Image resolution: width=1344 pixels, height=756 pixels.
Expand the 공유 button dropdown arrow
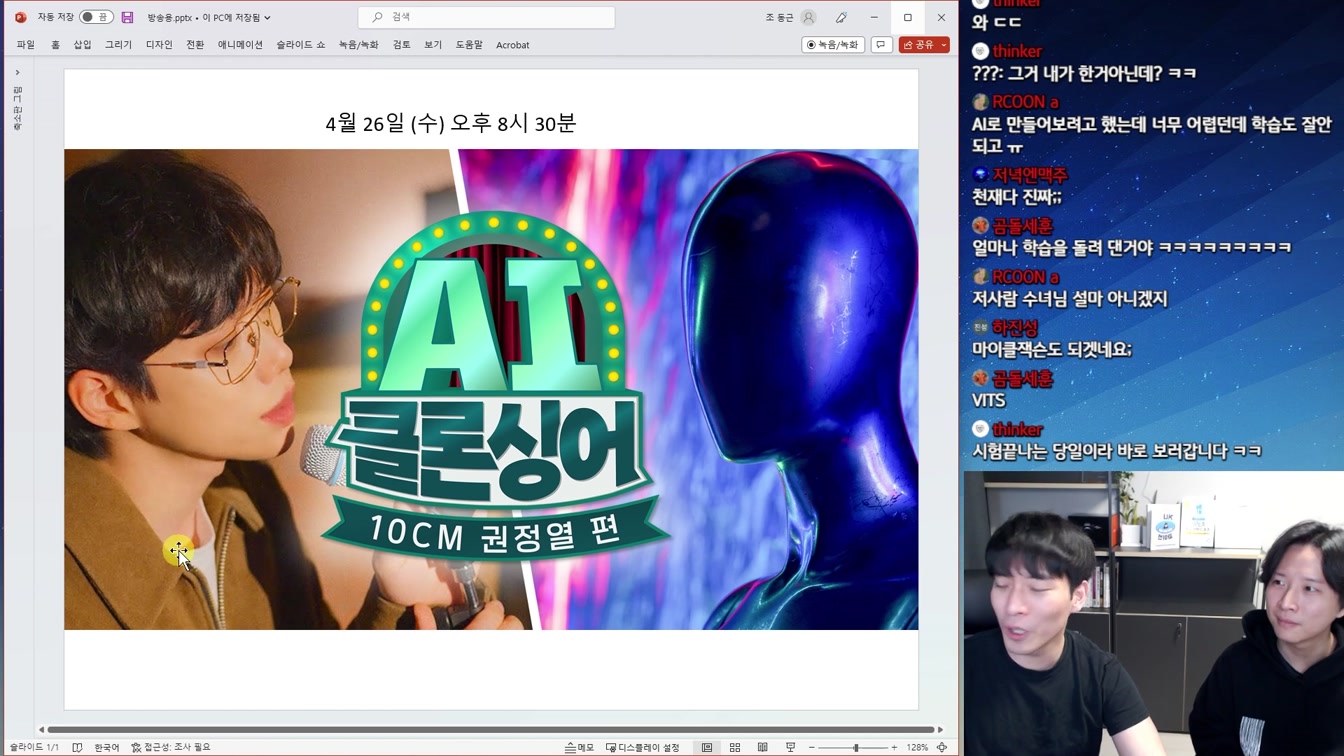[x=944, y=45]
